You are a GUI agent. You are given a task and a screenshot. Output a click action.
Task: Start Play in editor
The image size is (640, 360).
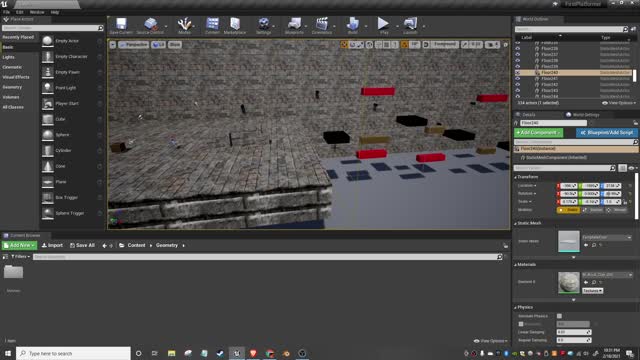[383, 24]
